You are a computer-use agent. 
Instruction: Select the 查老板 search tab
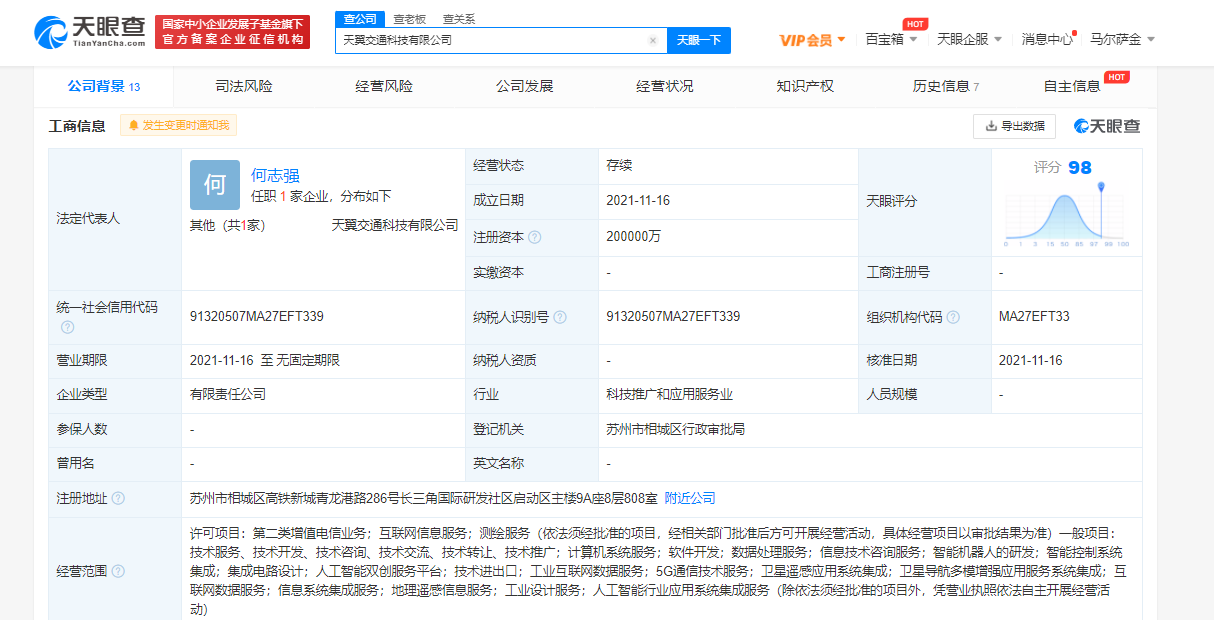click(x=409, y=19)
